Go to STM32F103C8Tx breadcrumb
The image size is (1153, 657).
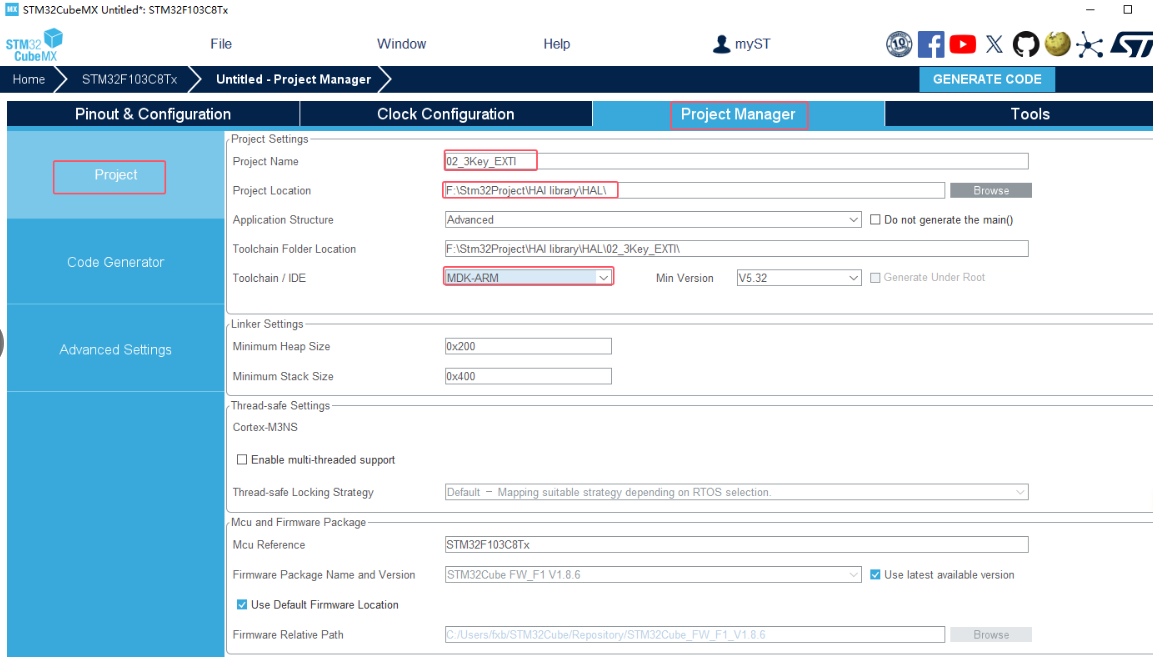point(129,79)
